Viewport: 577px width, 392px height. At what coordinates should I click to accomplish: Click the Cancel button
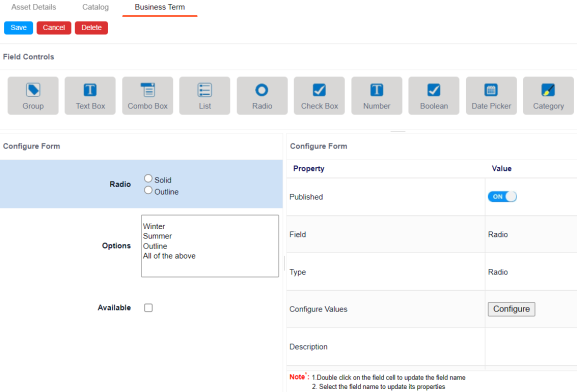click(x=54, y=28)
